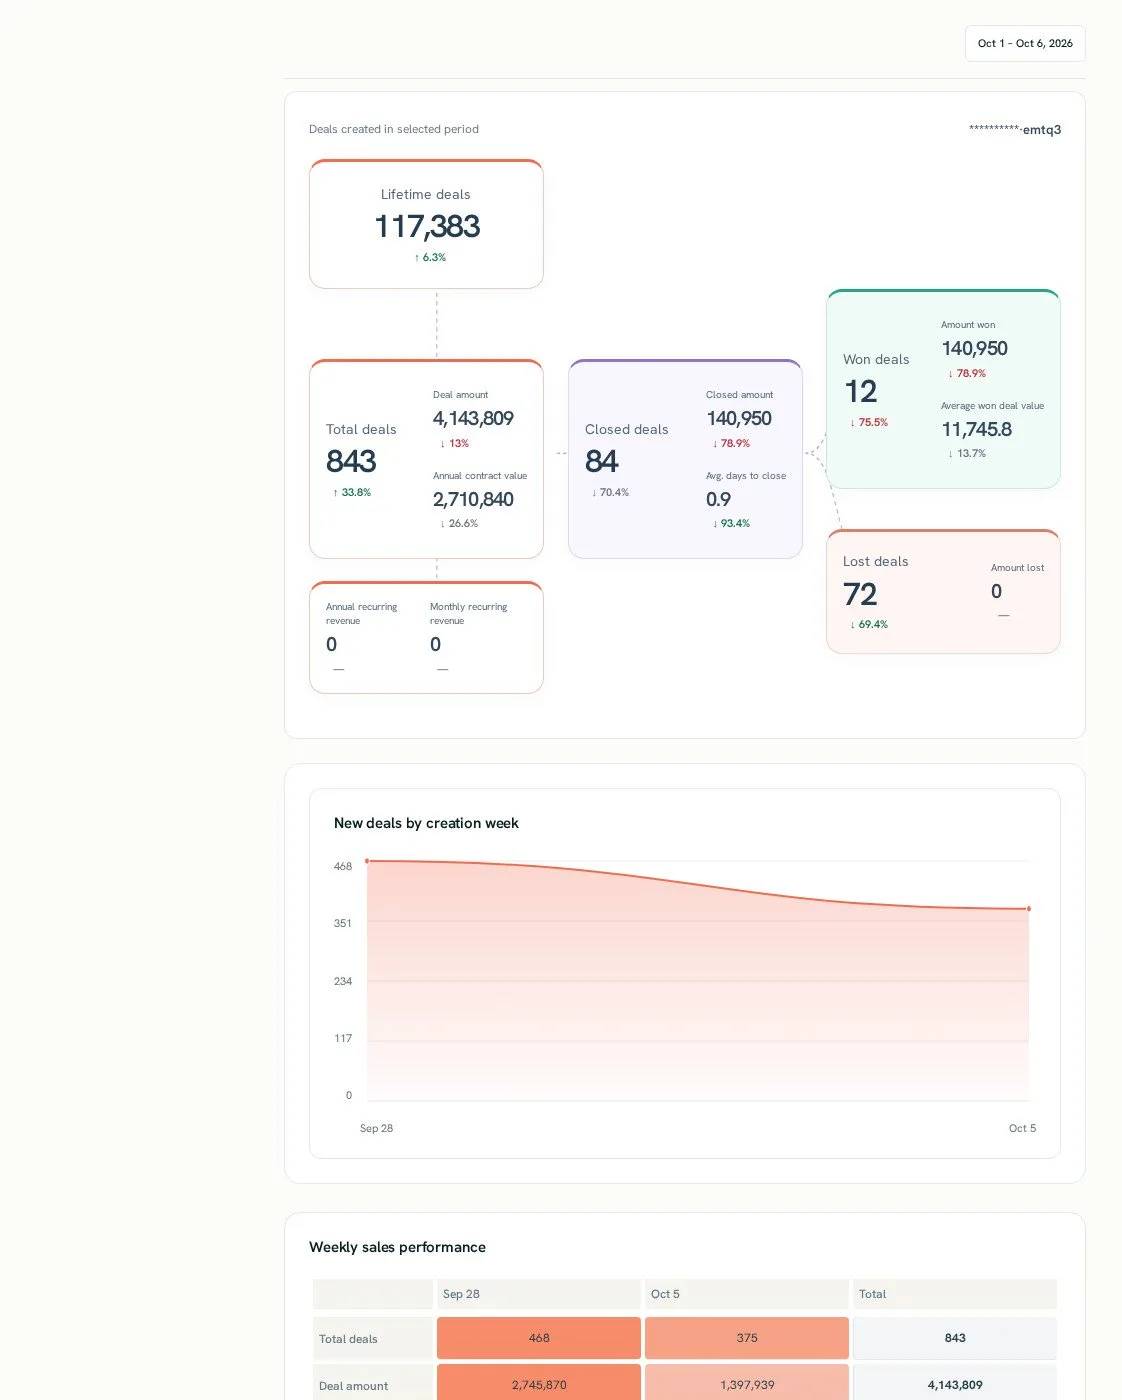
Task: Select Annual contract value 2,710,840
Action: 473,499
